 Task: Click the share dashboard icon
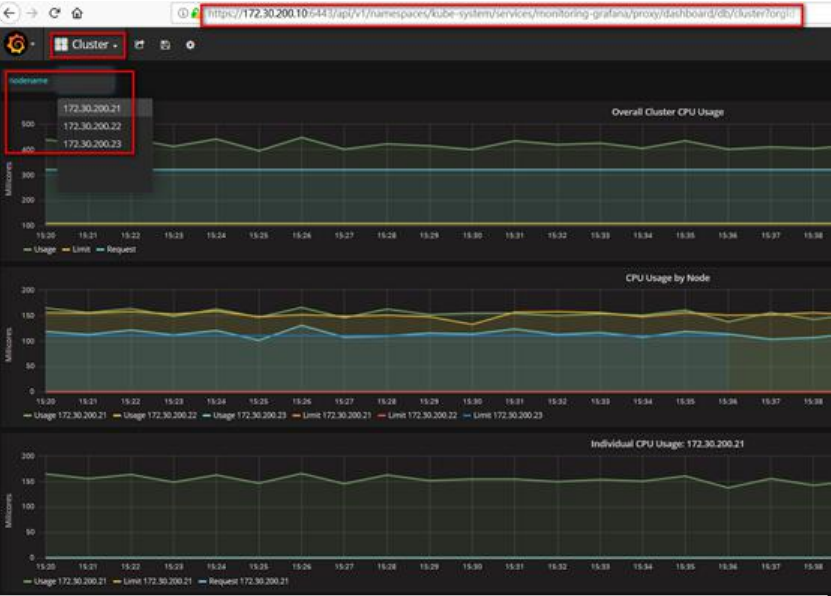140,45
